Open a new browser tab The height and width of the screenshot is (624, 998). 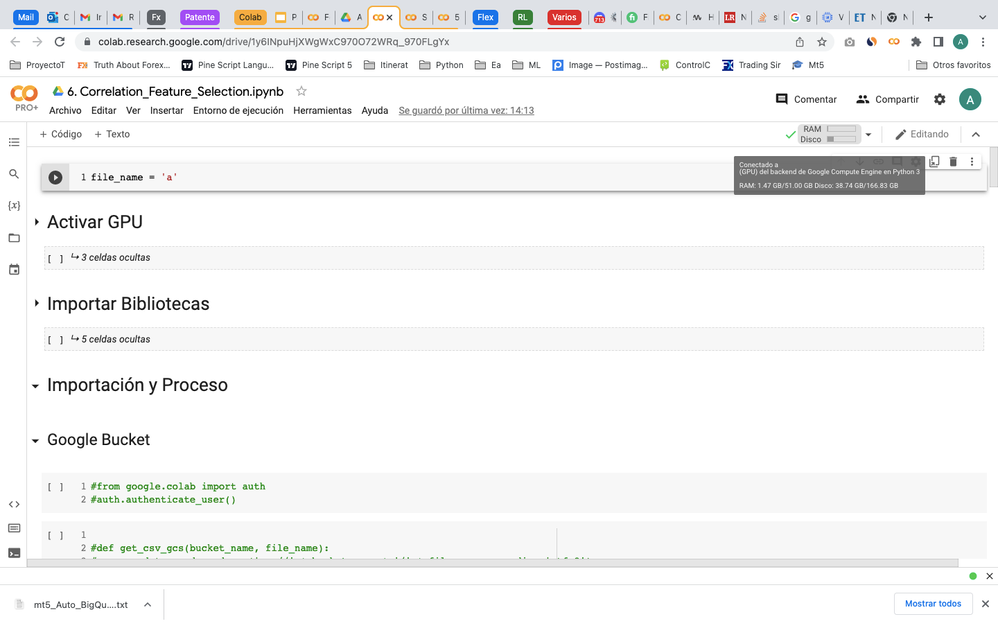tap(929, 17)
